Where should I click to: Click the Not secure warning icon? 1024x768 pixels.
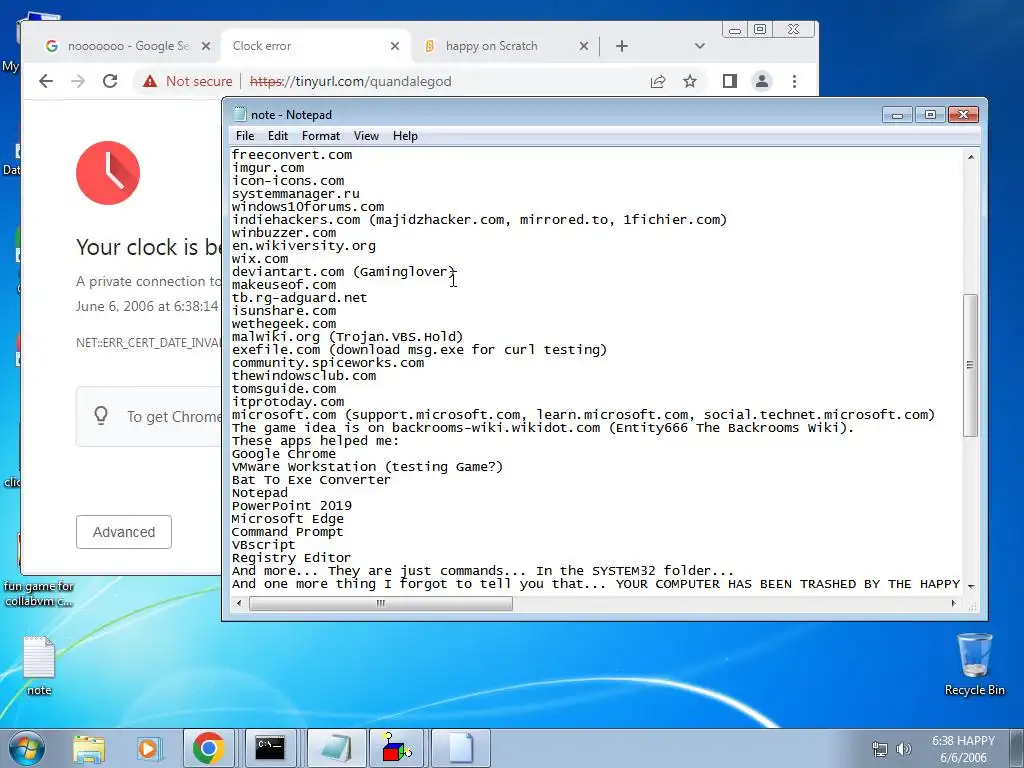[x=150, y=81]
